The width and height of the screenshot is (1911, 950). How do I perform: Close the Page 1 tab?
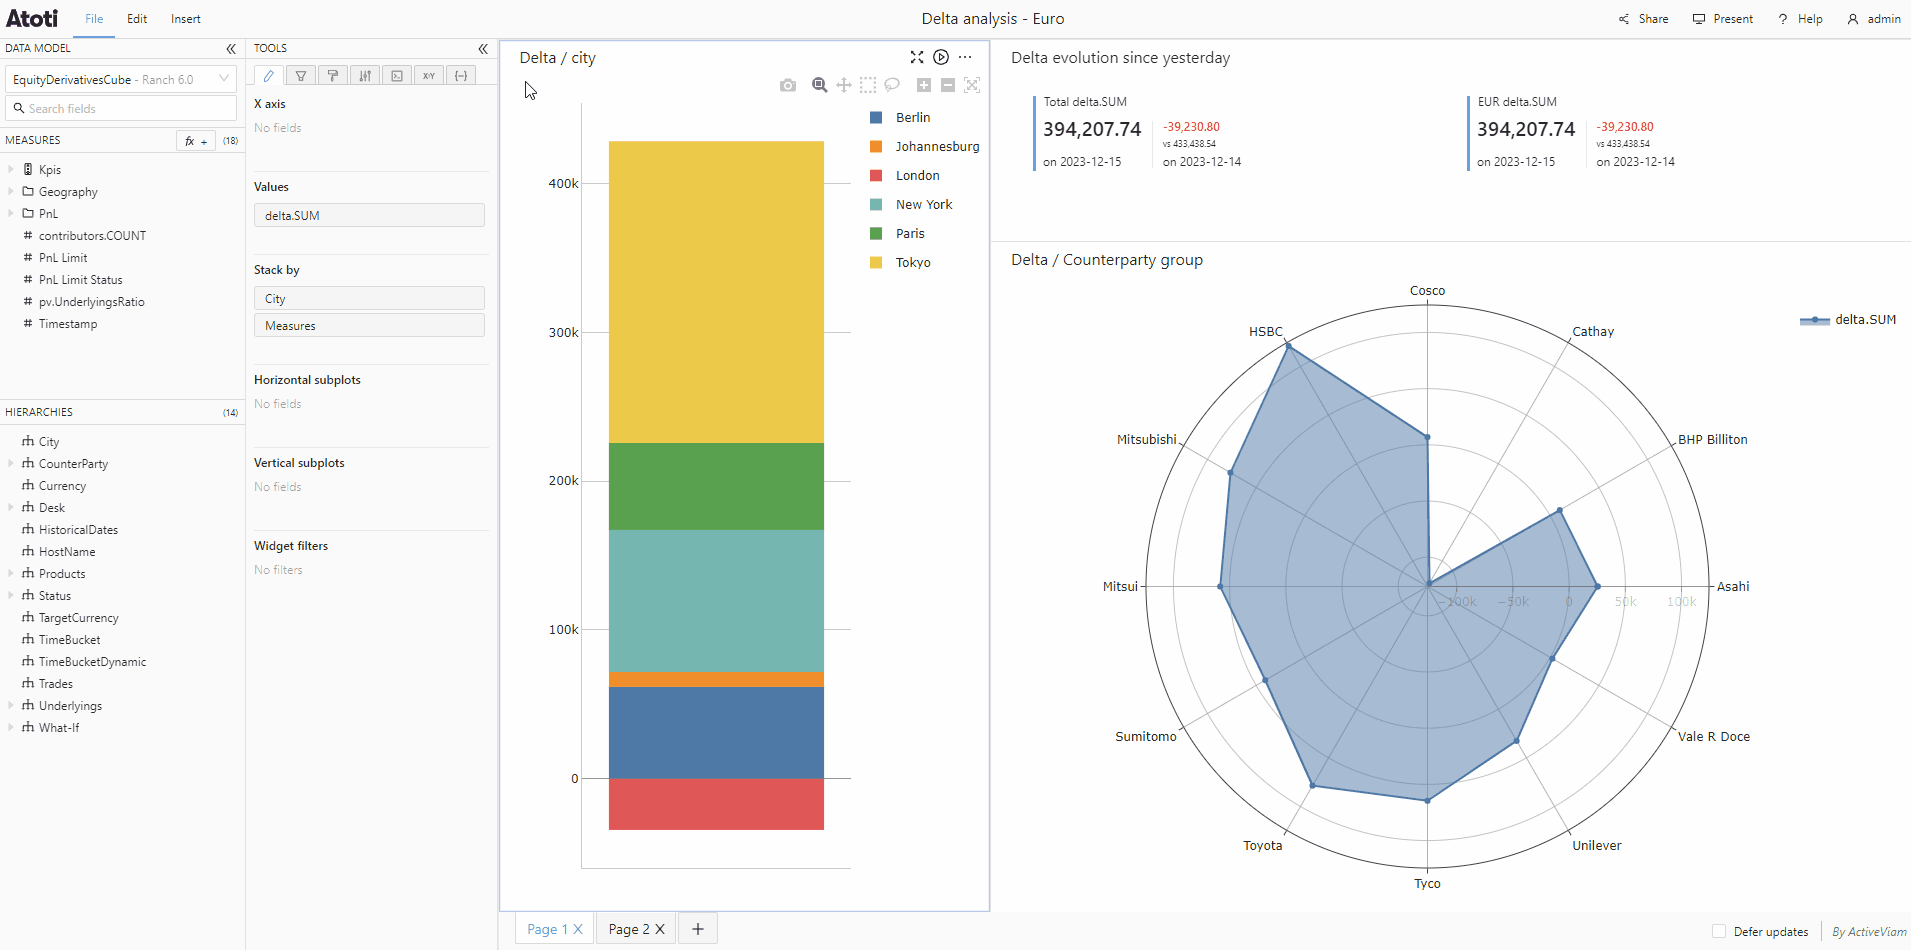(578, 929)
